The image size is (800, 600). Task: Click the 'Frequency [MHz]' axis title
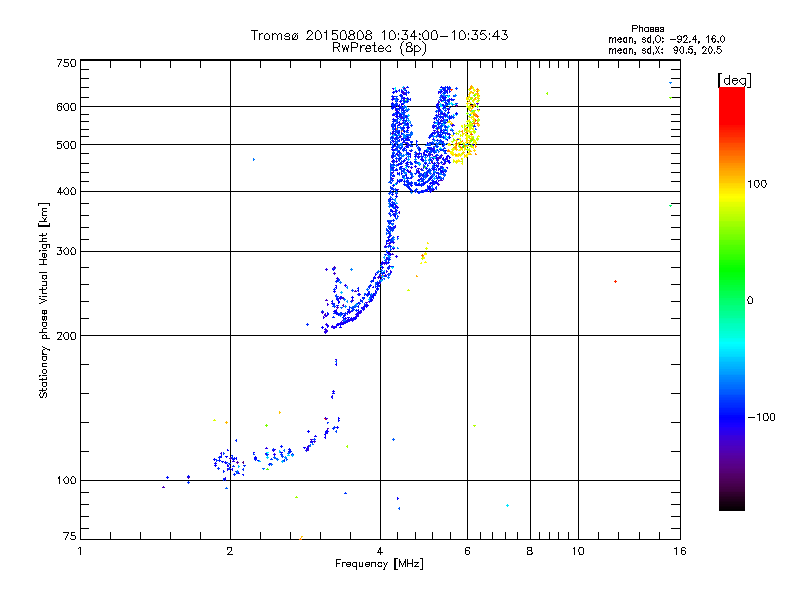point(379,564)
